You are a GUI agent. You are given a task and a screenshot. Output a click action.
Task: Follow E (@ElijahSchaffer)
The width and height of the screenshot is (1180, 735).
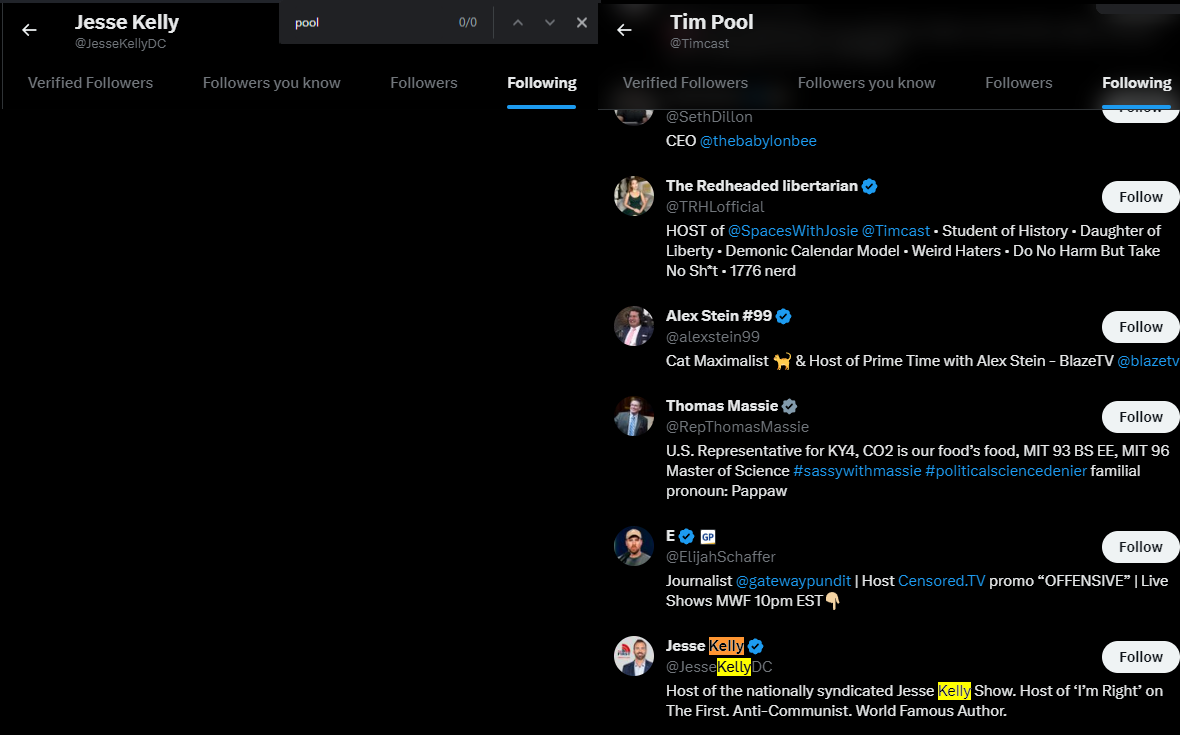tap(1141, 547)
